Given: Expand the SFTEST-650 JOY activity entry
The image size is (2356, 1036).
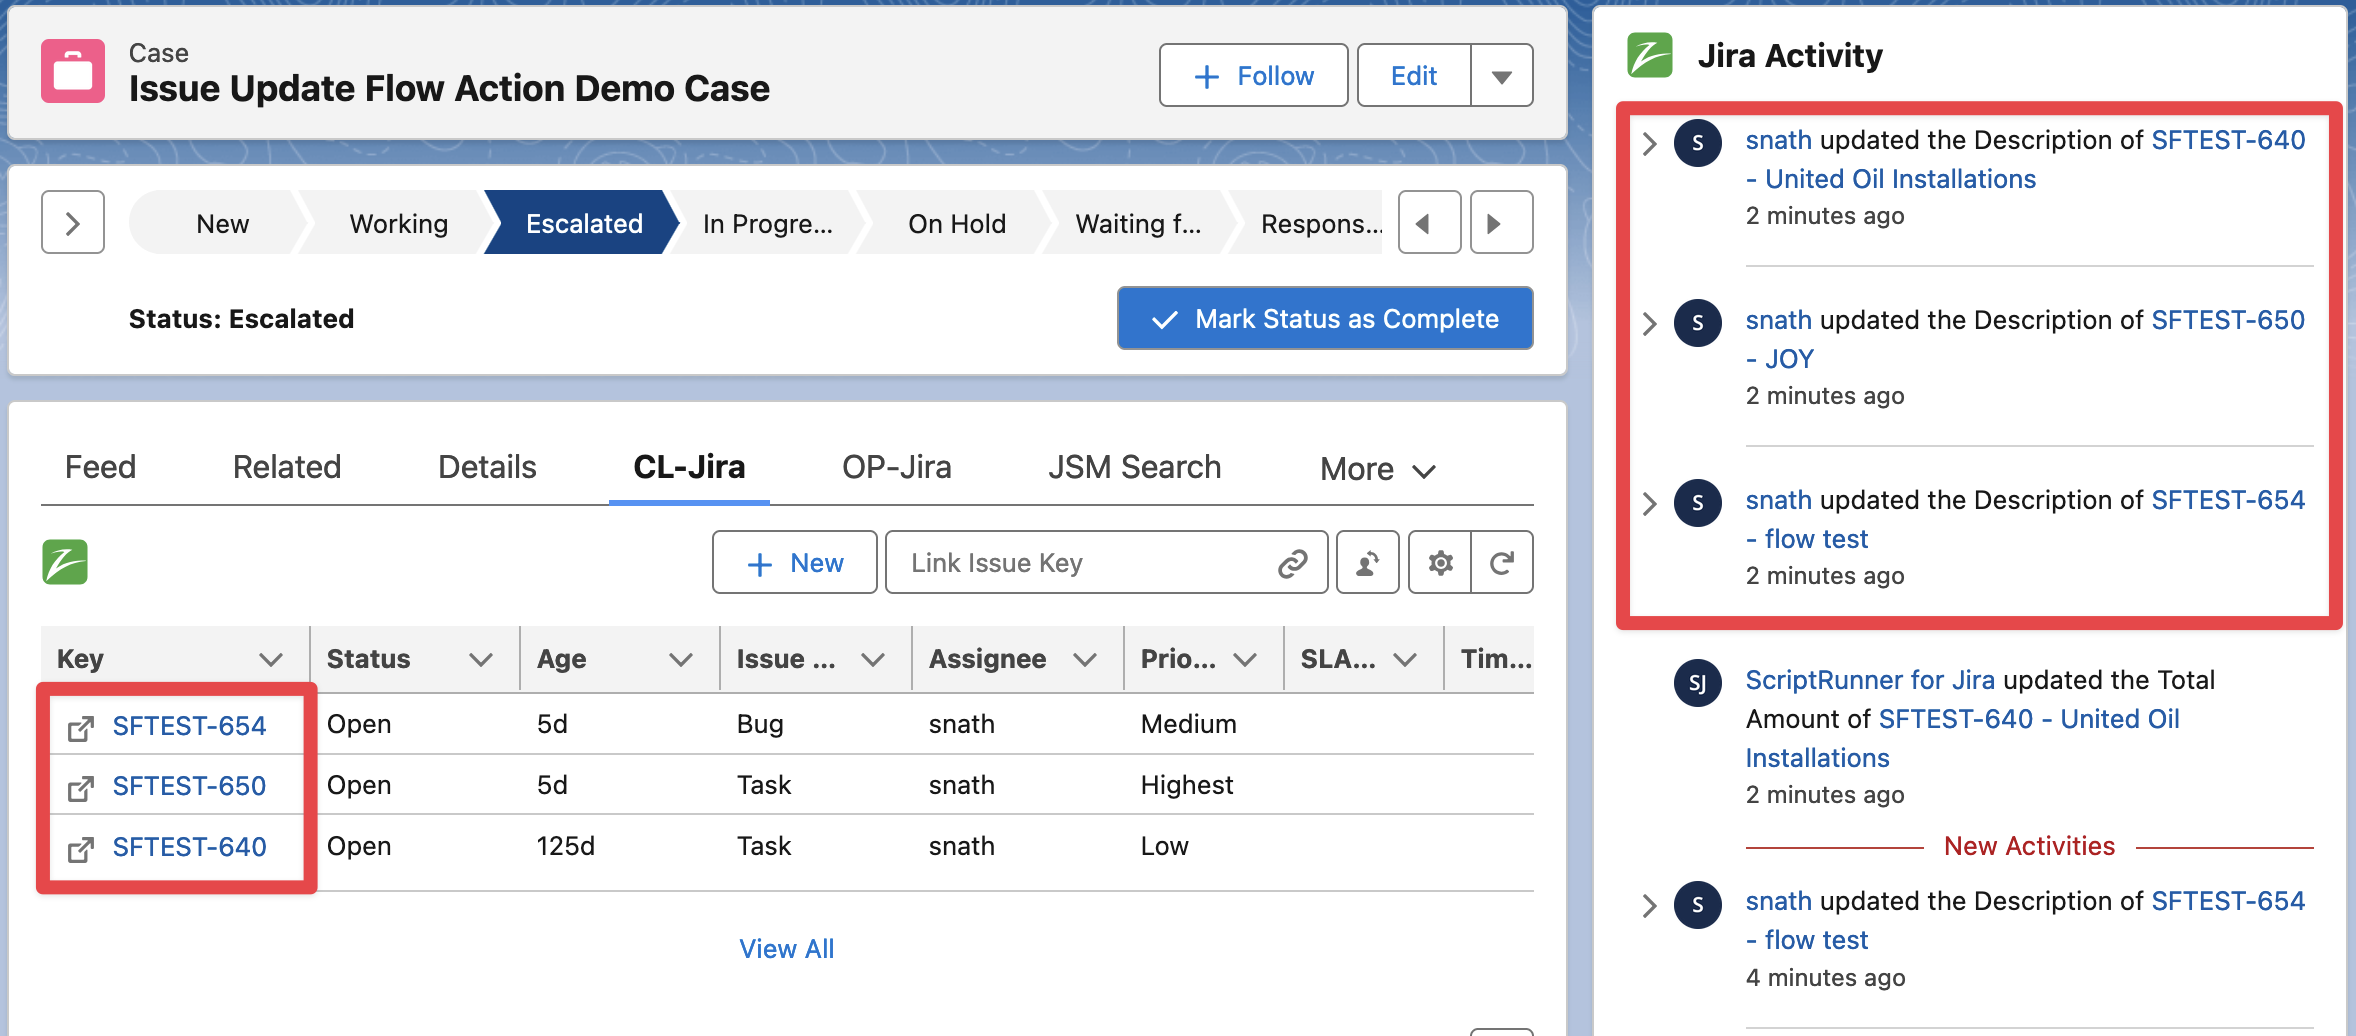Looking at the screenshot, I should click(x=1650, y=324).
